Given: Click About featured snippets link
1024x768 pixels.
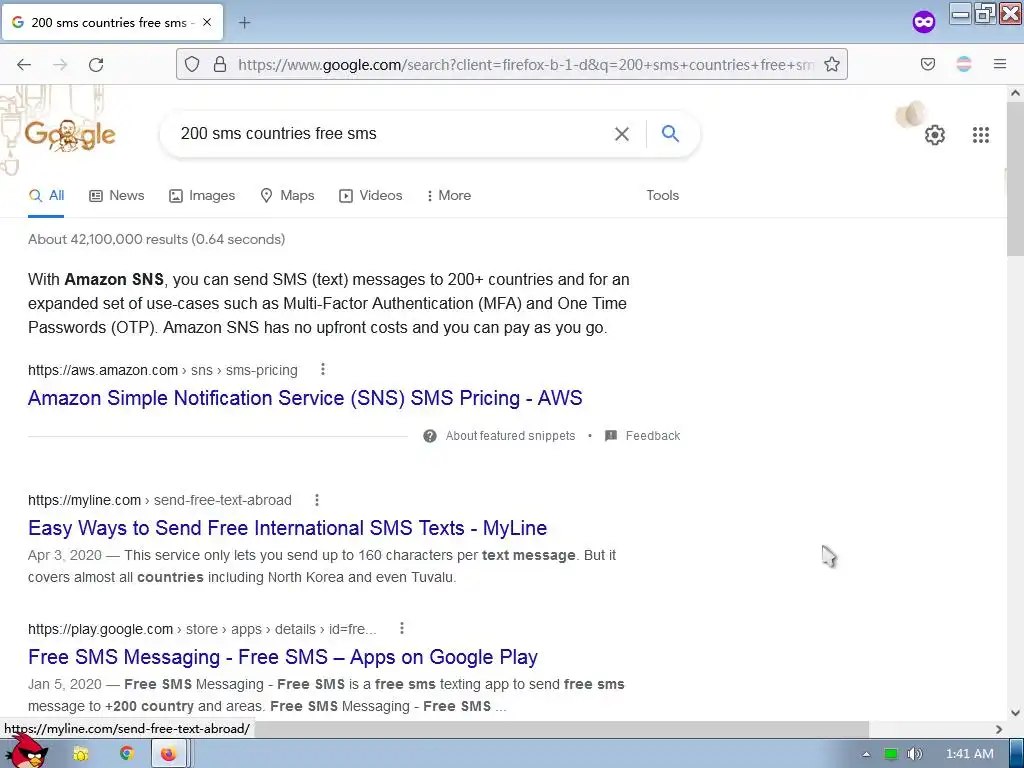Looking at the screenshot, I should [510, 436].
